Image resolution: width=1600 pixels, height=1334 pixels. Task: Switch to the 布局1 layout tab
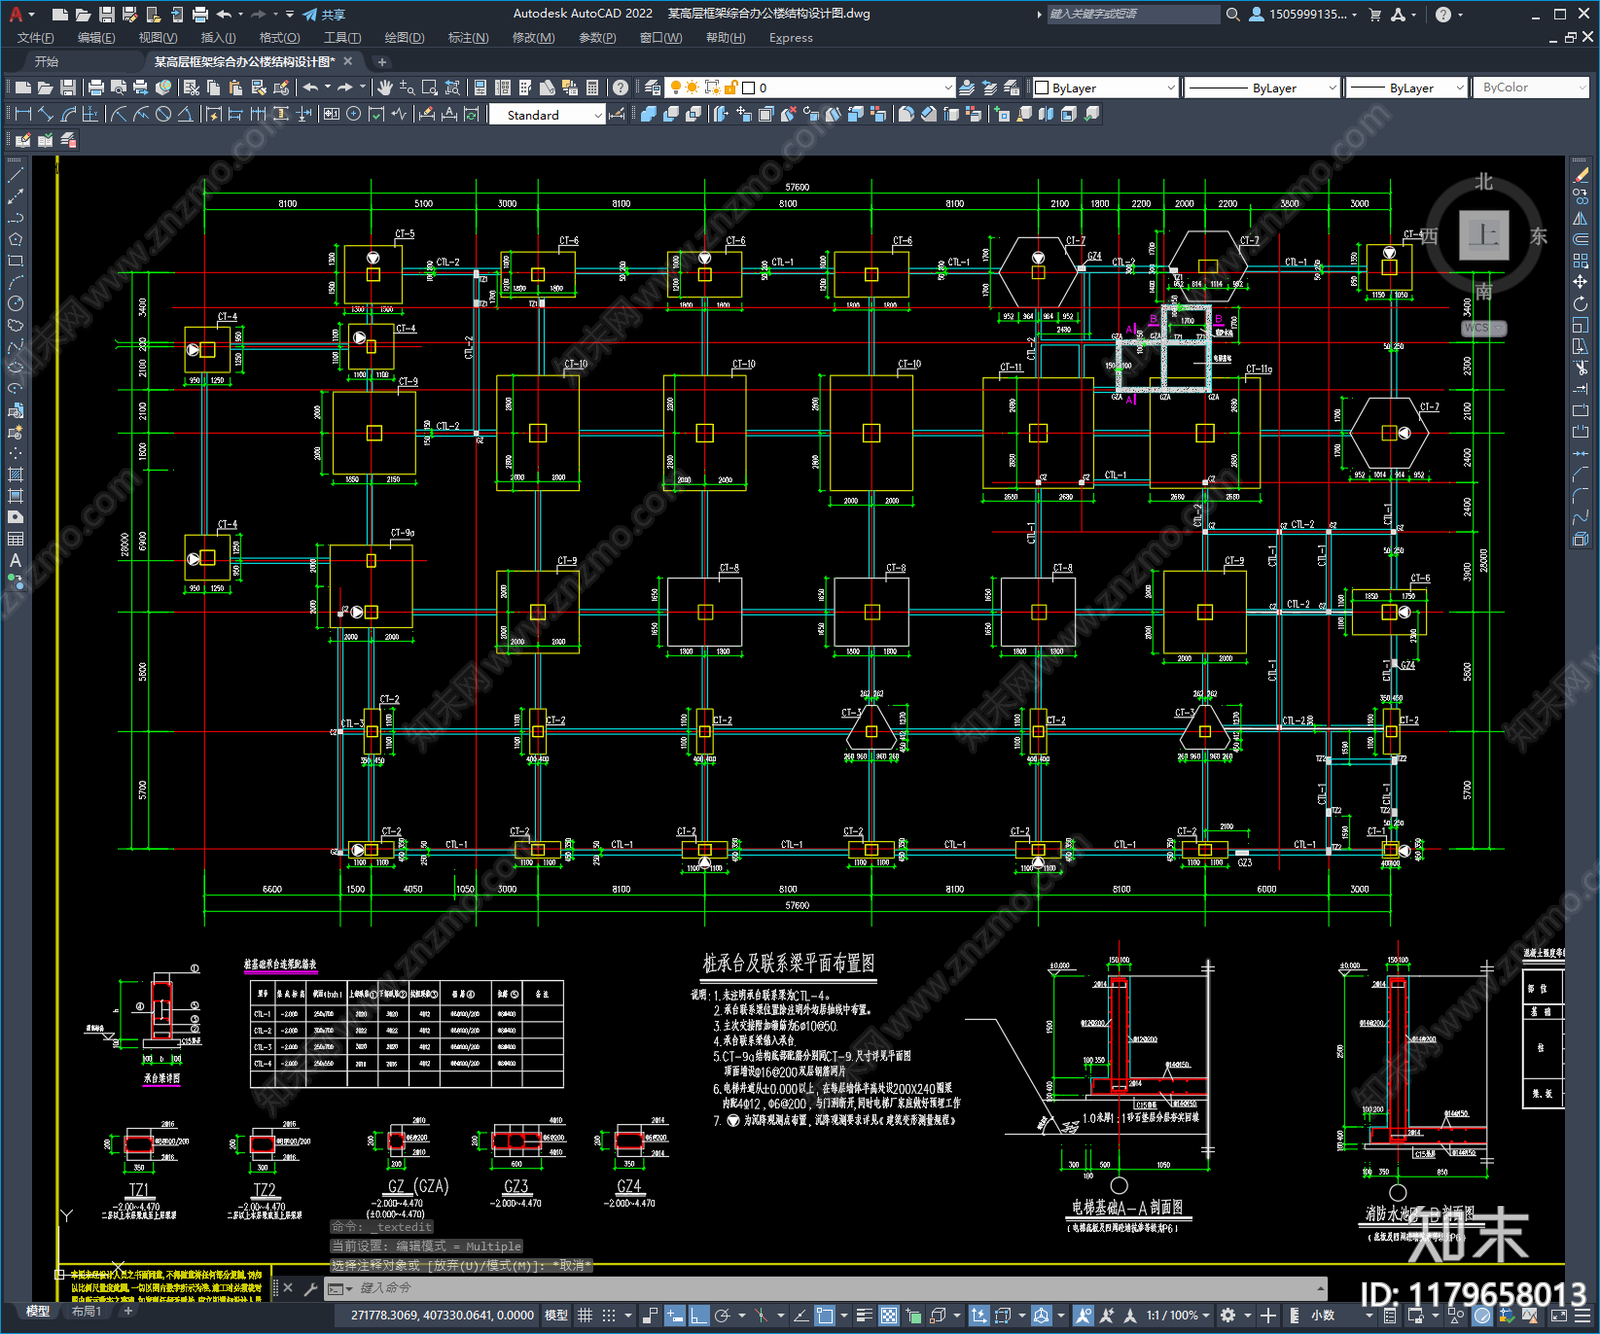coord(86,1311)
